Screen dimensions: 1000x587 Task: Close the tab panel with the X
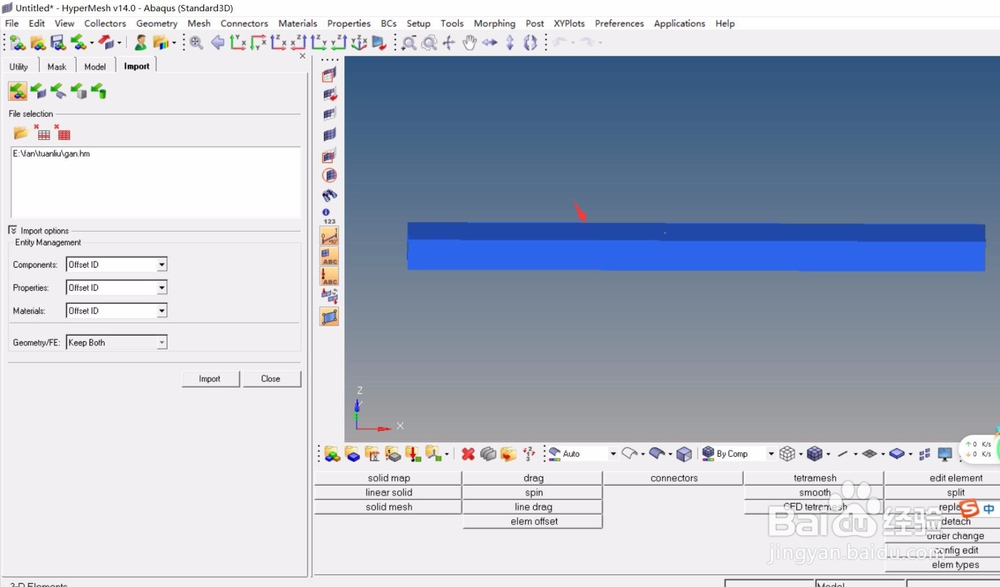(x=302, y=56)
